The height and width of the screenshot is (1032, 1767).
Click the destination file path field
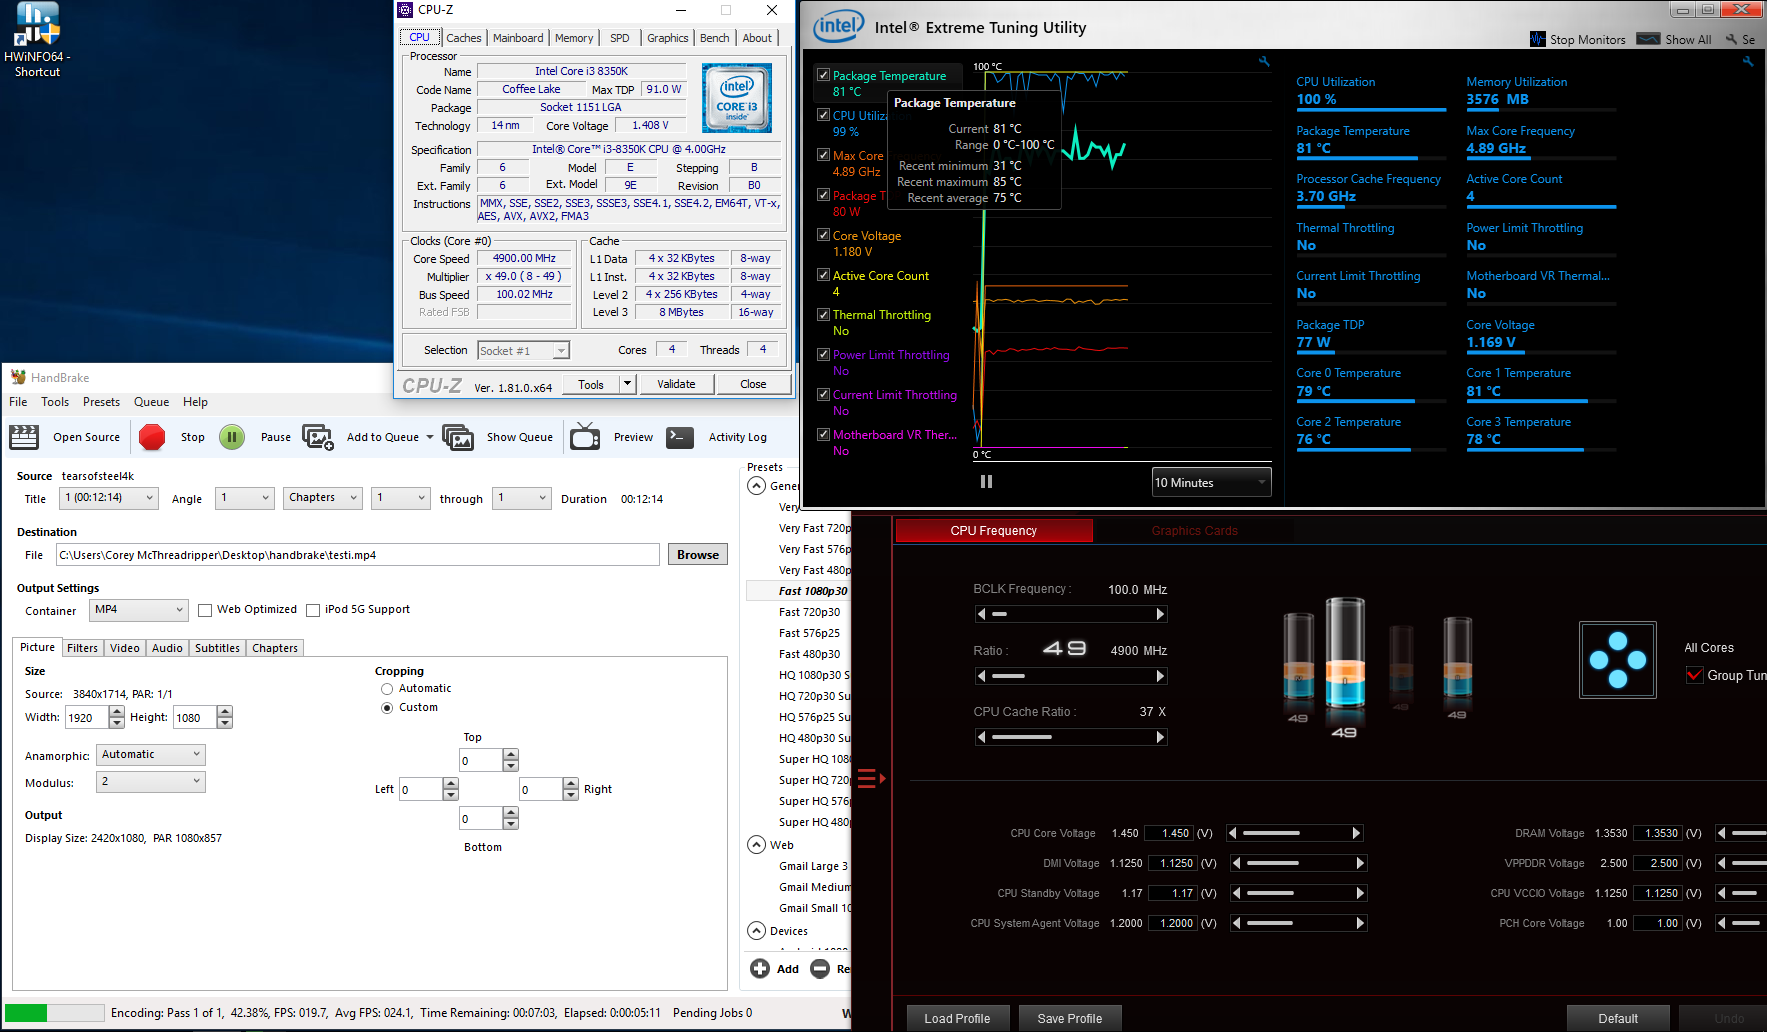click(x=358, y=555)
